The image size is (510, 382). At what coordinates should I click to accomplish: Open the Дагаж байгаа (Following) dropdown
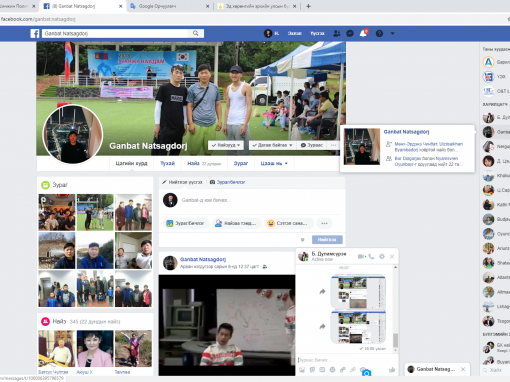(272, 145)
